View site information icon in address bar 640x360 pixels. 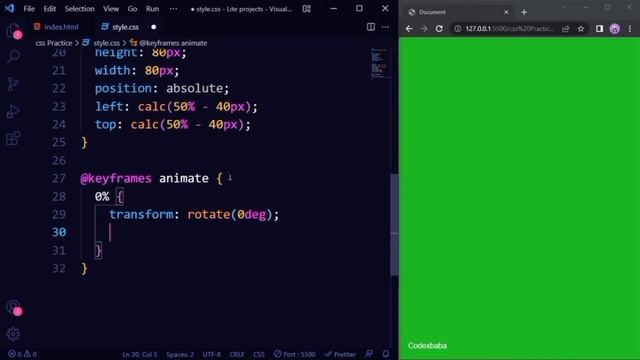(x=458, y=29)
